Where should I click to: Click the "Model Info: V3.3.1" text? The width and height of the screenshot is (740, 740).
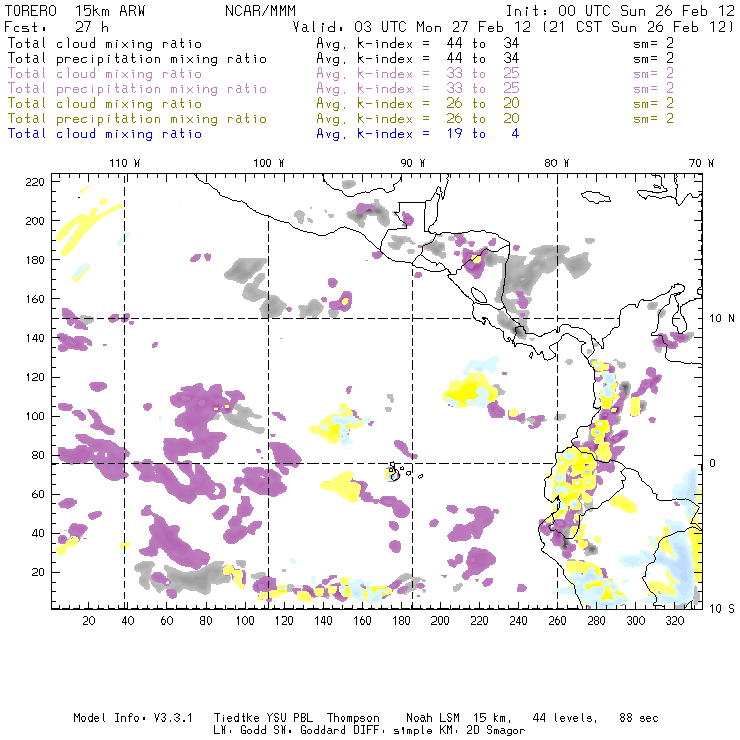tap(133, 718)
